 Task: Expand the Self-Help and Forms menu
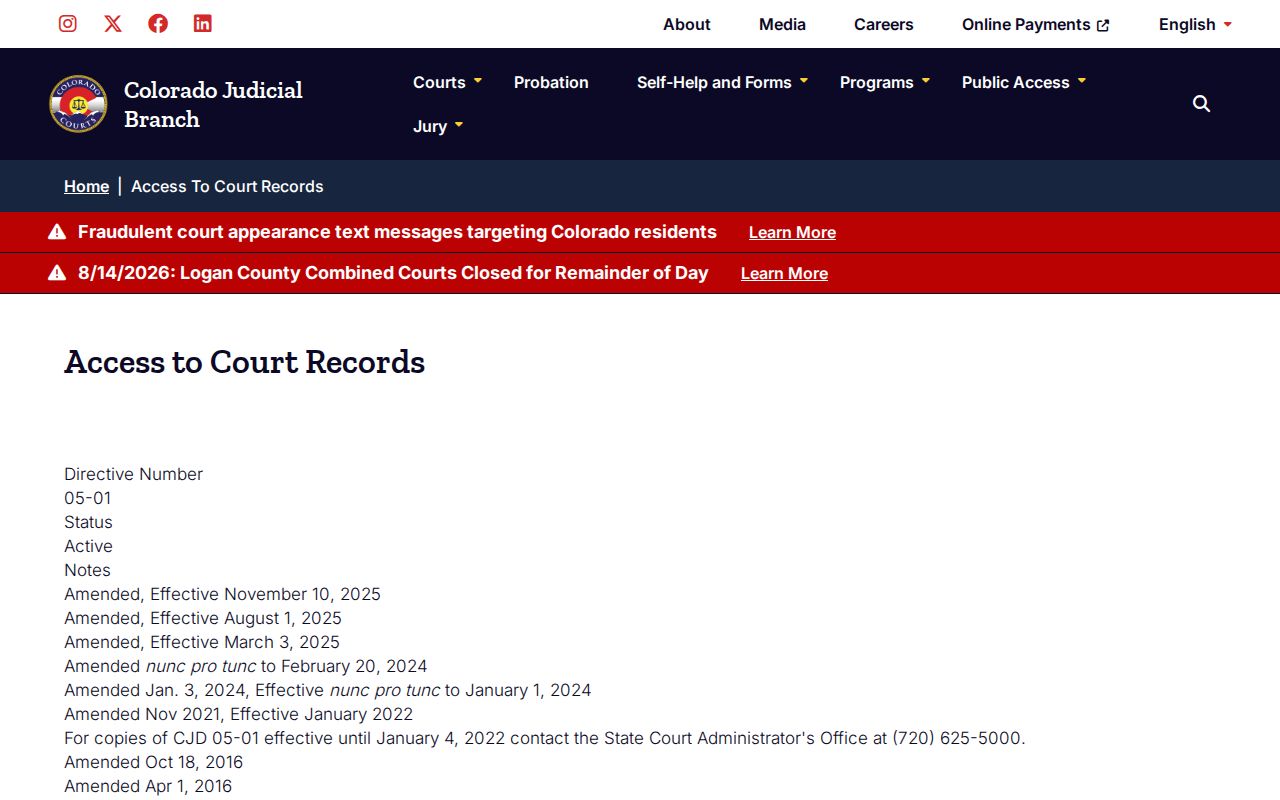coord(722,82)
